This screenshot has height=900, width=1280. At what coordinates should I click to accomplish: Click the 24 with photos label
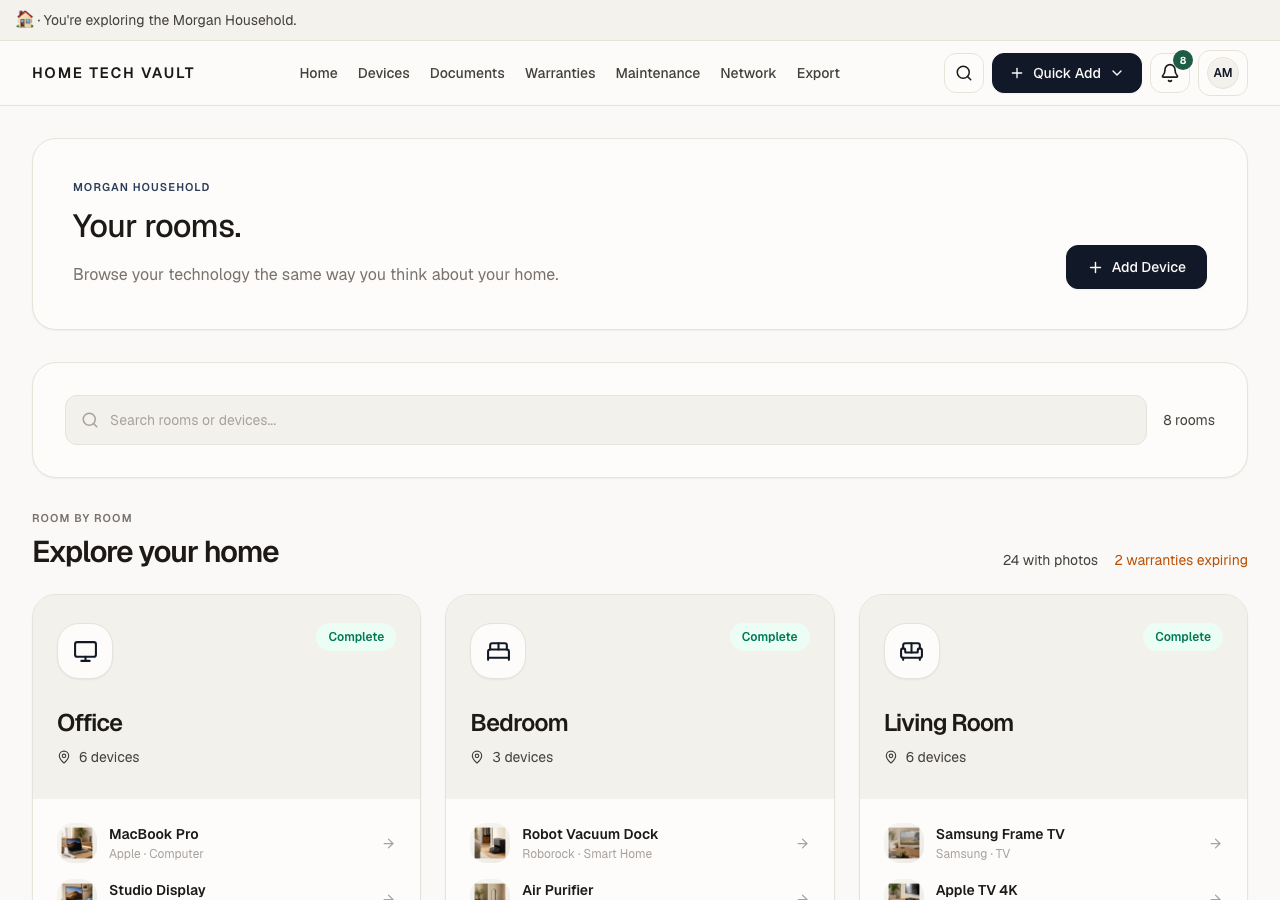pyautogui.click(x=1050, y=560)
